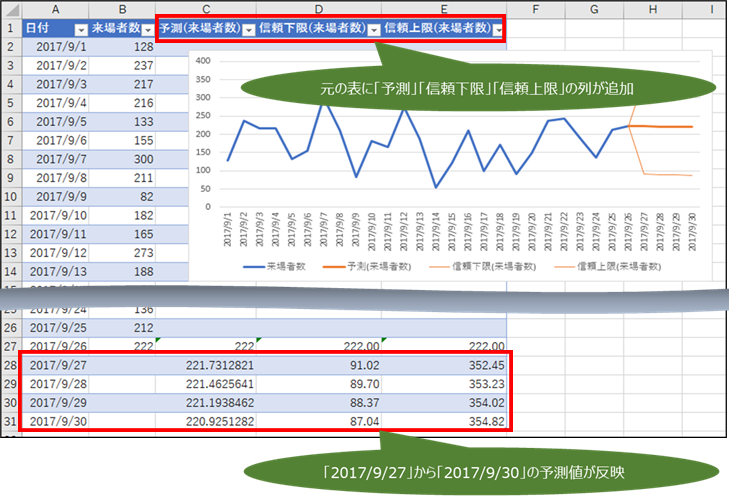
Task: Select row 31 header
Action: tap(11, 422)
